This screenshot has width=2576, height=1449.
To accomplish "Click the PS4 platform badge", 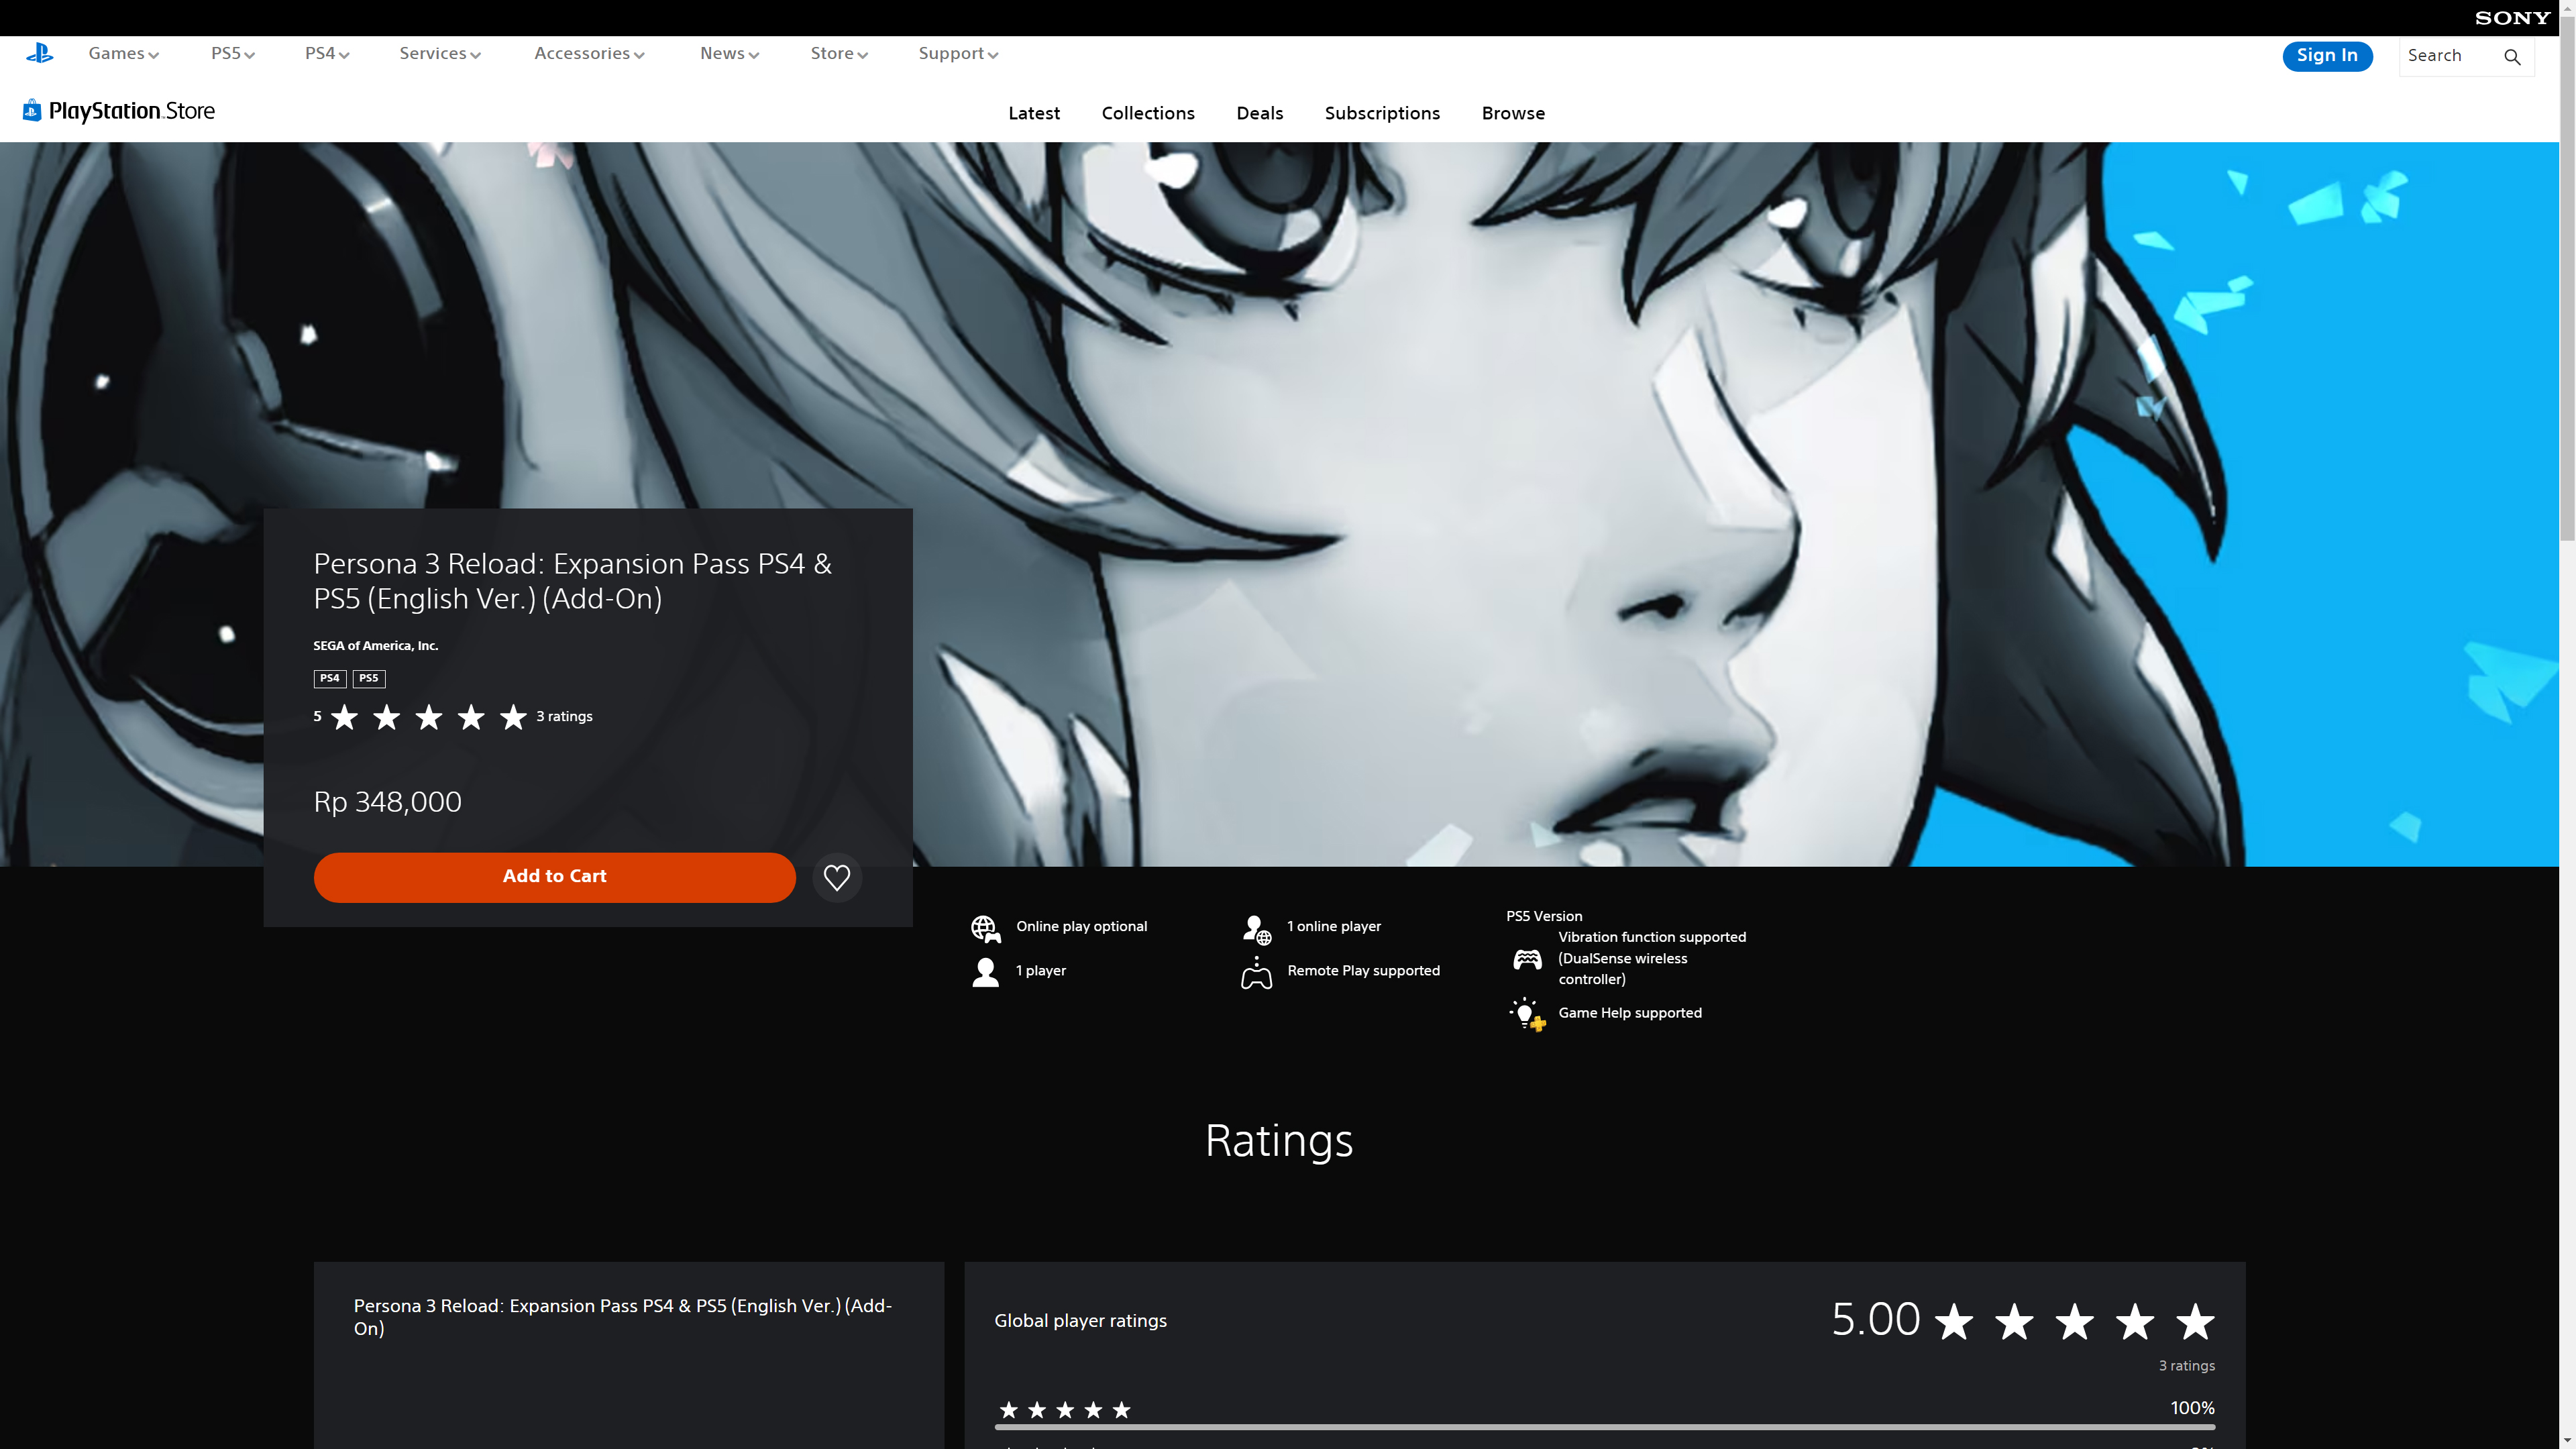I will point(330,678).
